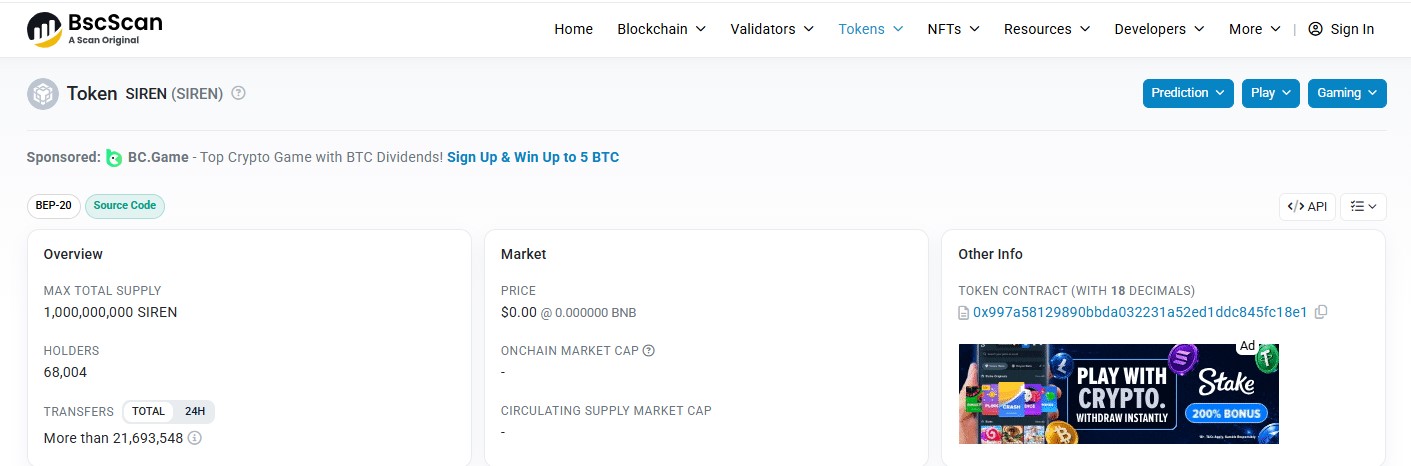
Task: Click the BscScan logo
Action: click(94, 28)
